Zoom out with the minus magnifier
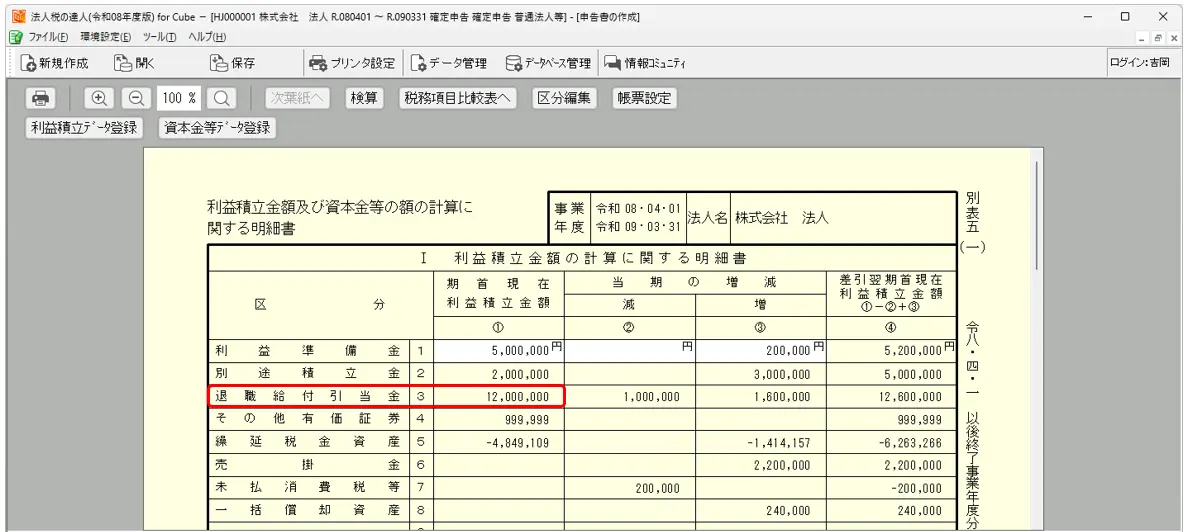Image resolution: width=1186 pixels, height=532 pixels. click(135, 98)
